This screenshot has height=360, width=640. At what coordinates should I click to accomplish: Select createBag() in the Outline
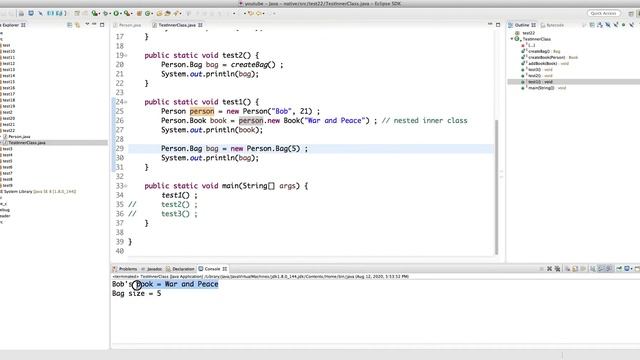pos(540,51)
